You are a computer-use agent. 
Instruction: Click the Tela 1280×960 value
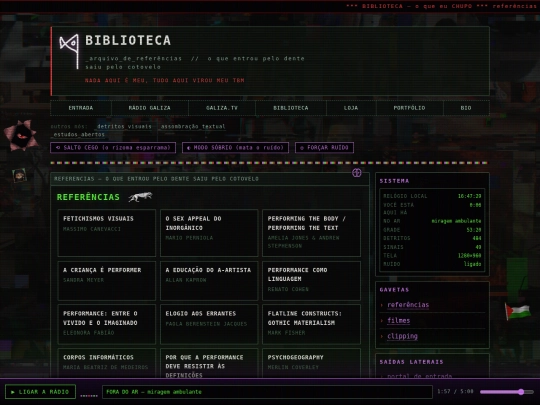[469, 255]
